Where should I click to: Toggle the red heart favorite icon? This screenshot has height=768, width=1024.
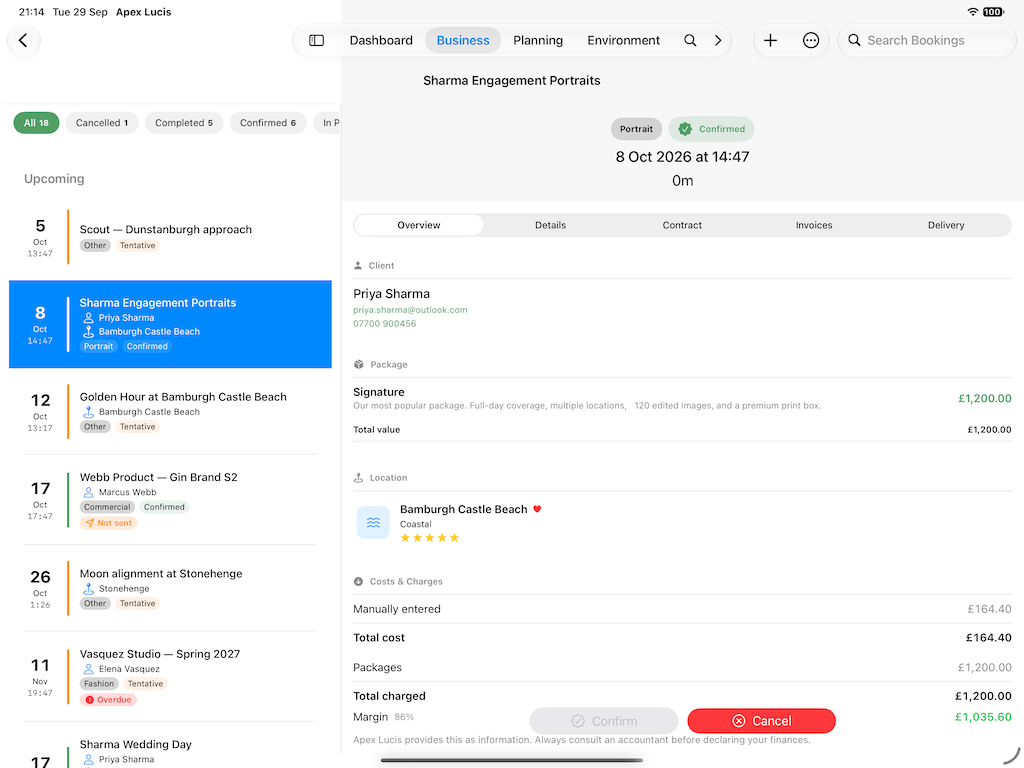pos(537,509)
